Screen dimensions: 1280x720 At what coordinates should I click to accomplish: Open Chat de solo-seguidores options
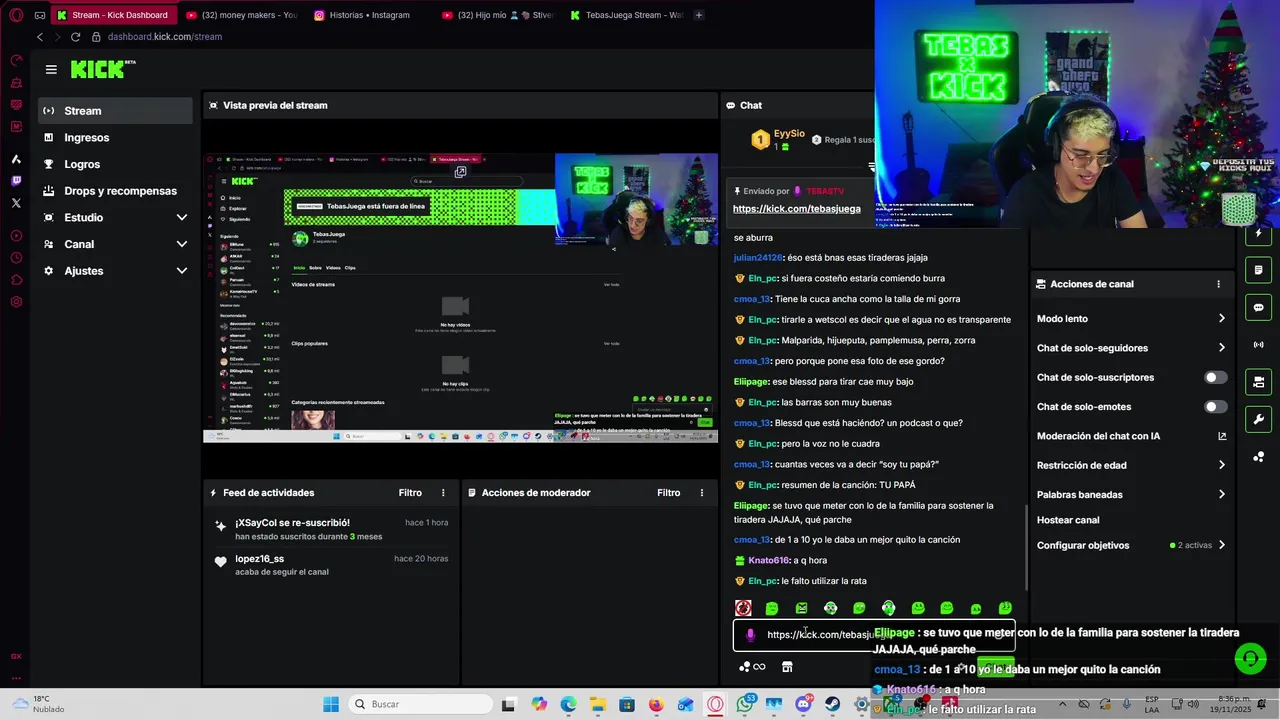click(x=1130, y=348)
